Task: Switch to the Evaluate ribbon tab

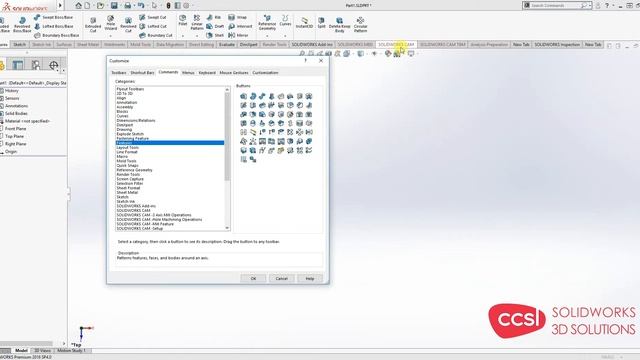Action: pos(227,44)
